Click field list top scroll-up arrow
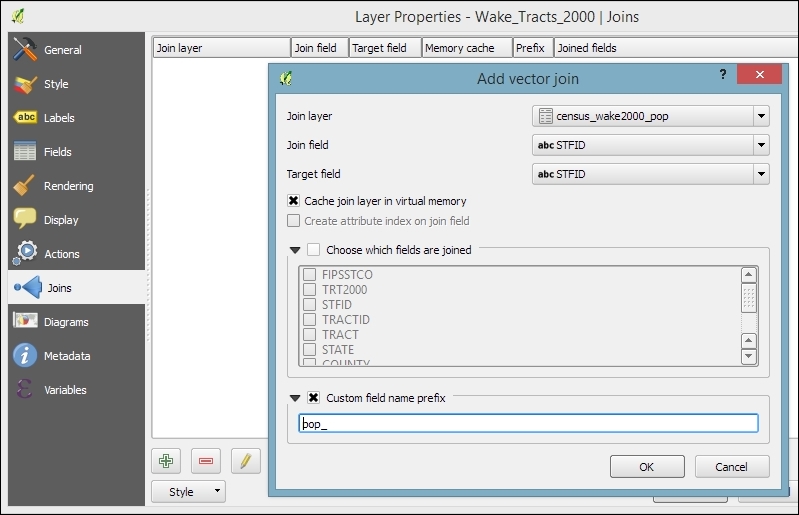 click(749, 276)
